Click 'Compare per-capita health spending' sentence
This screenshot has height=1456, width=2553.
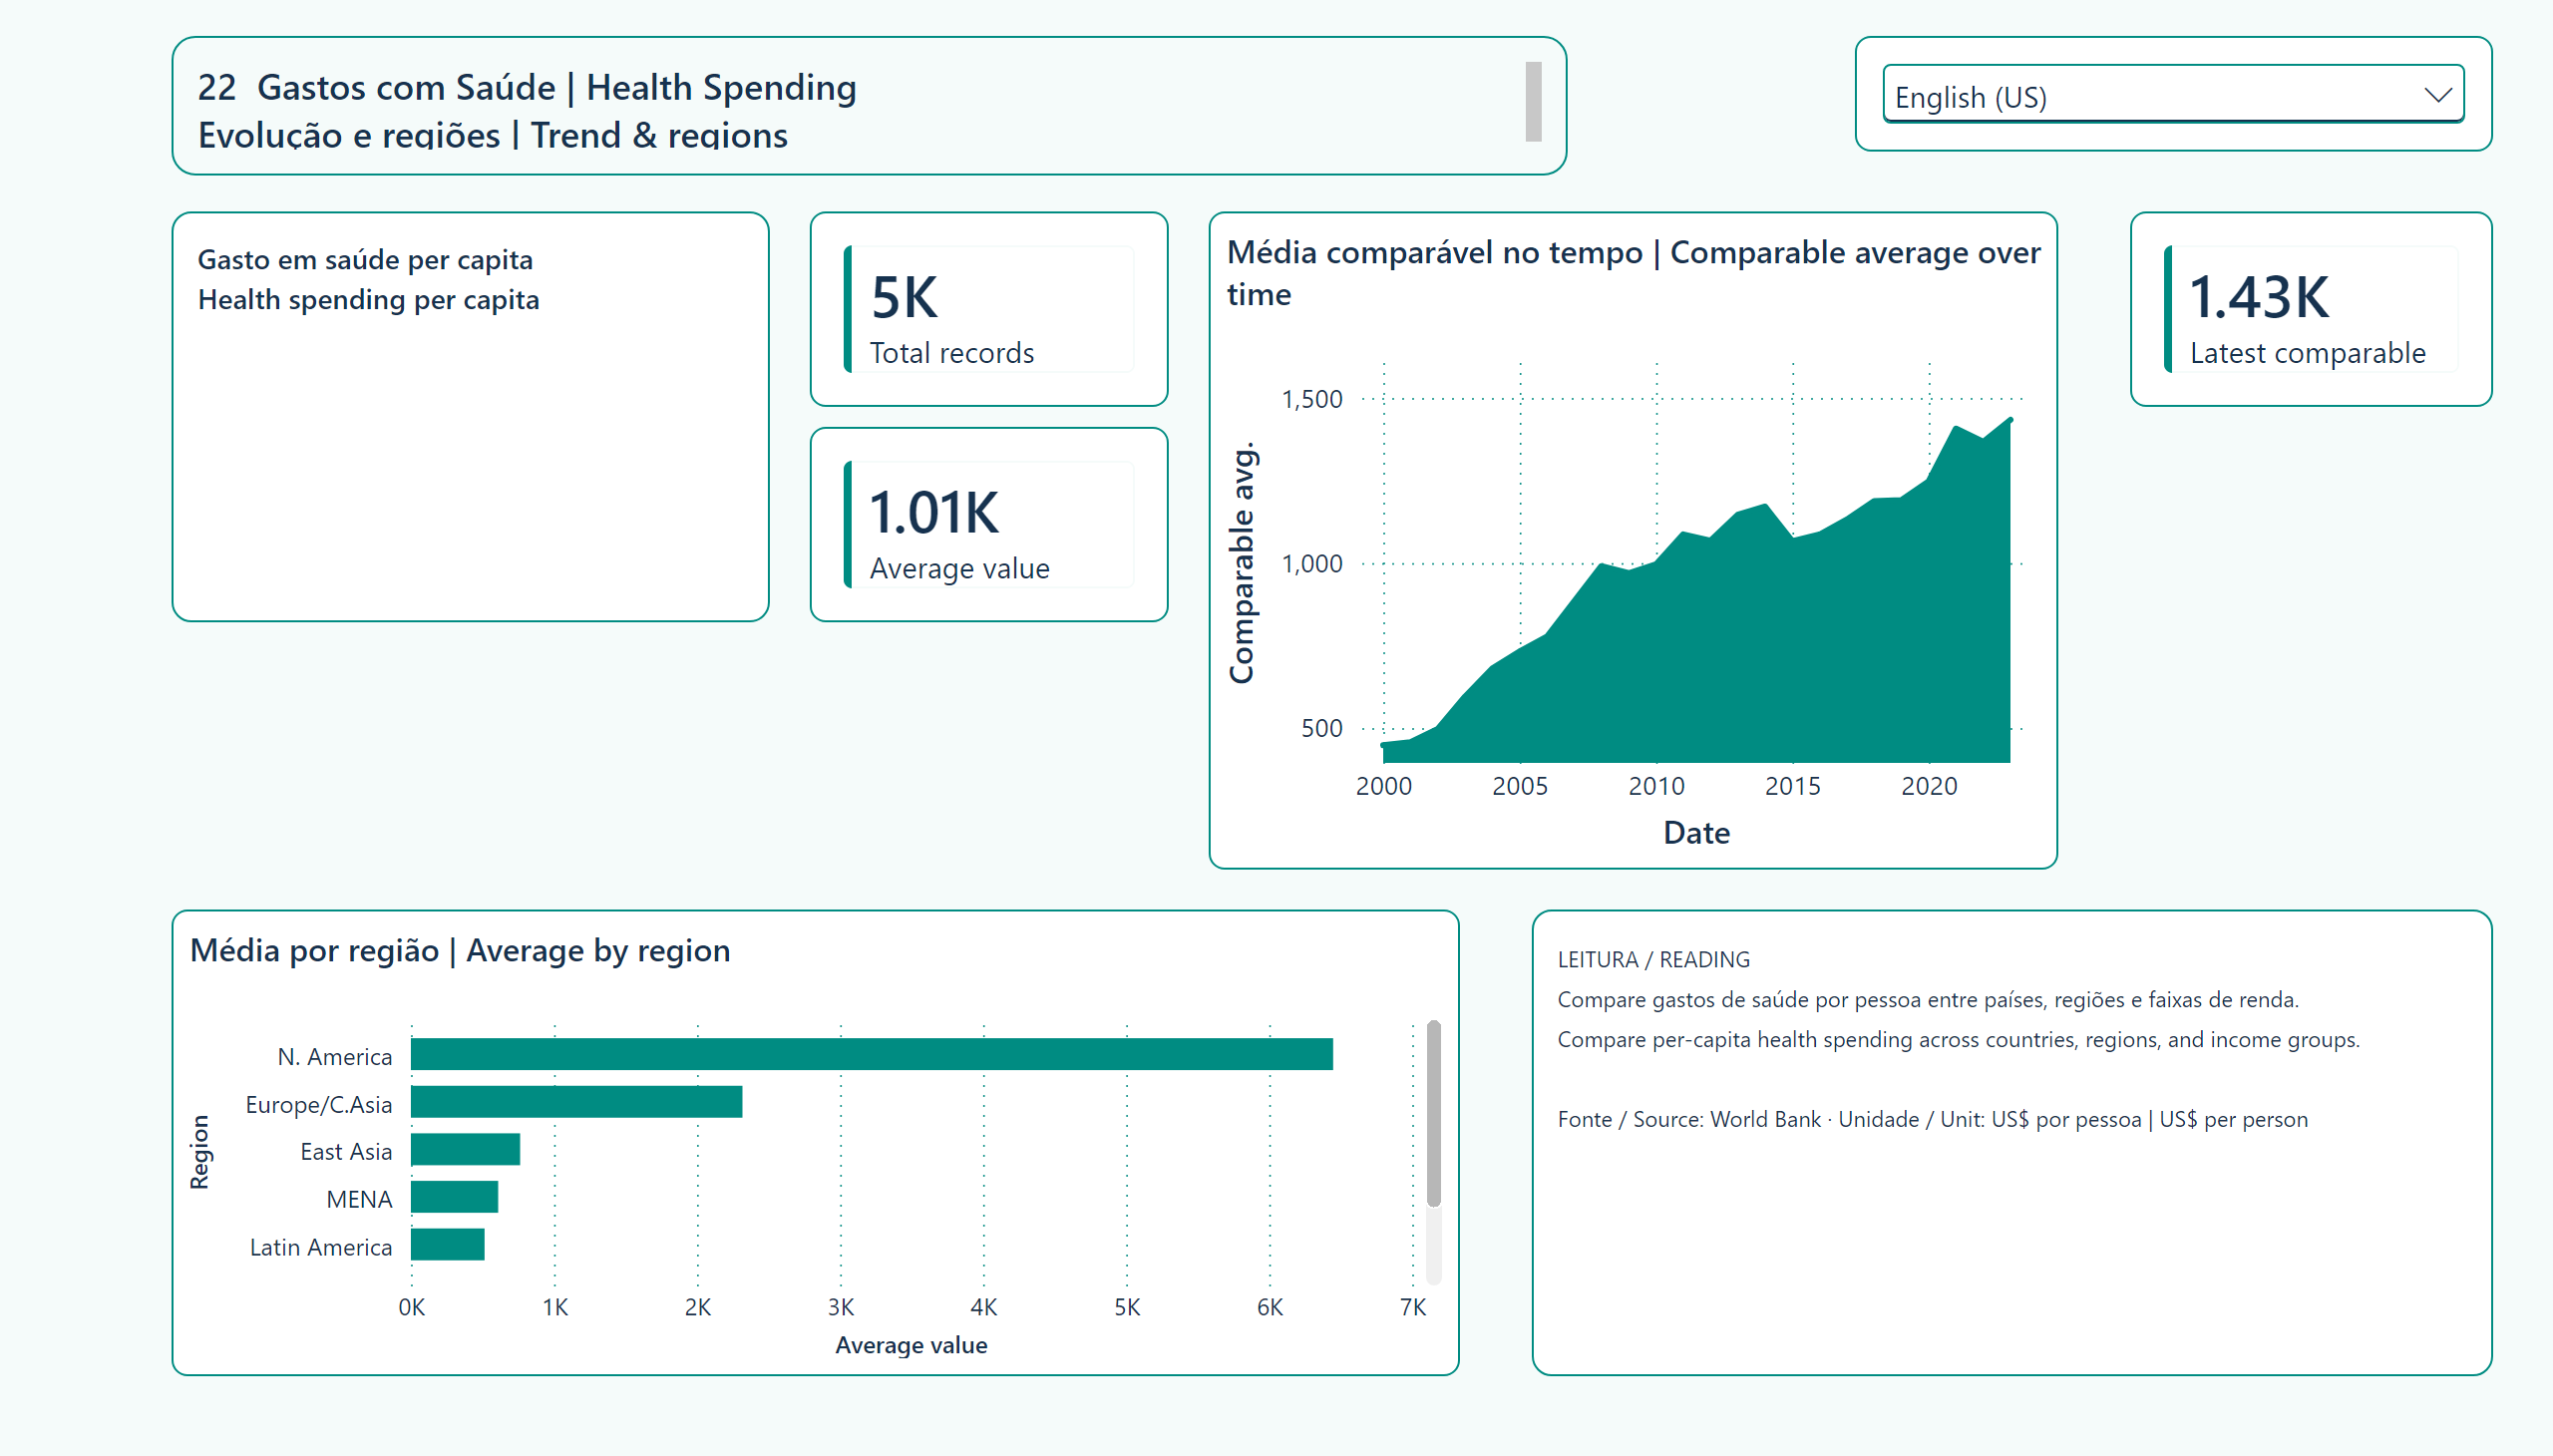click(x=1958, y=1039)
